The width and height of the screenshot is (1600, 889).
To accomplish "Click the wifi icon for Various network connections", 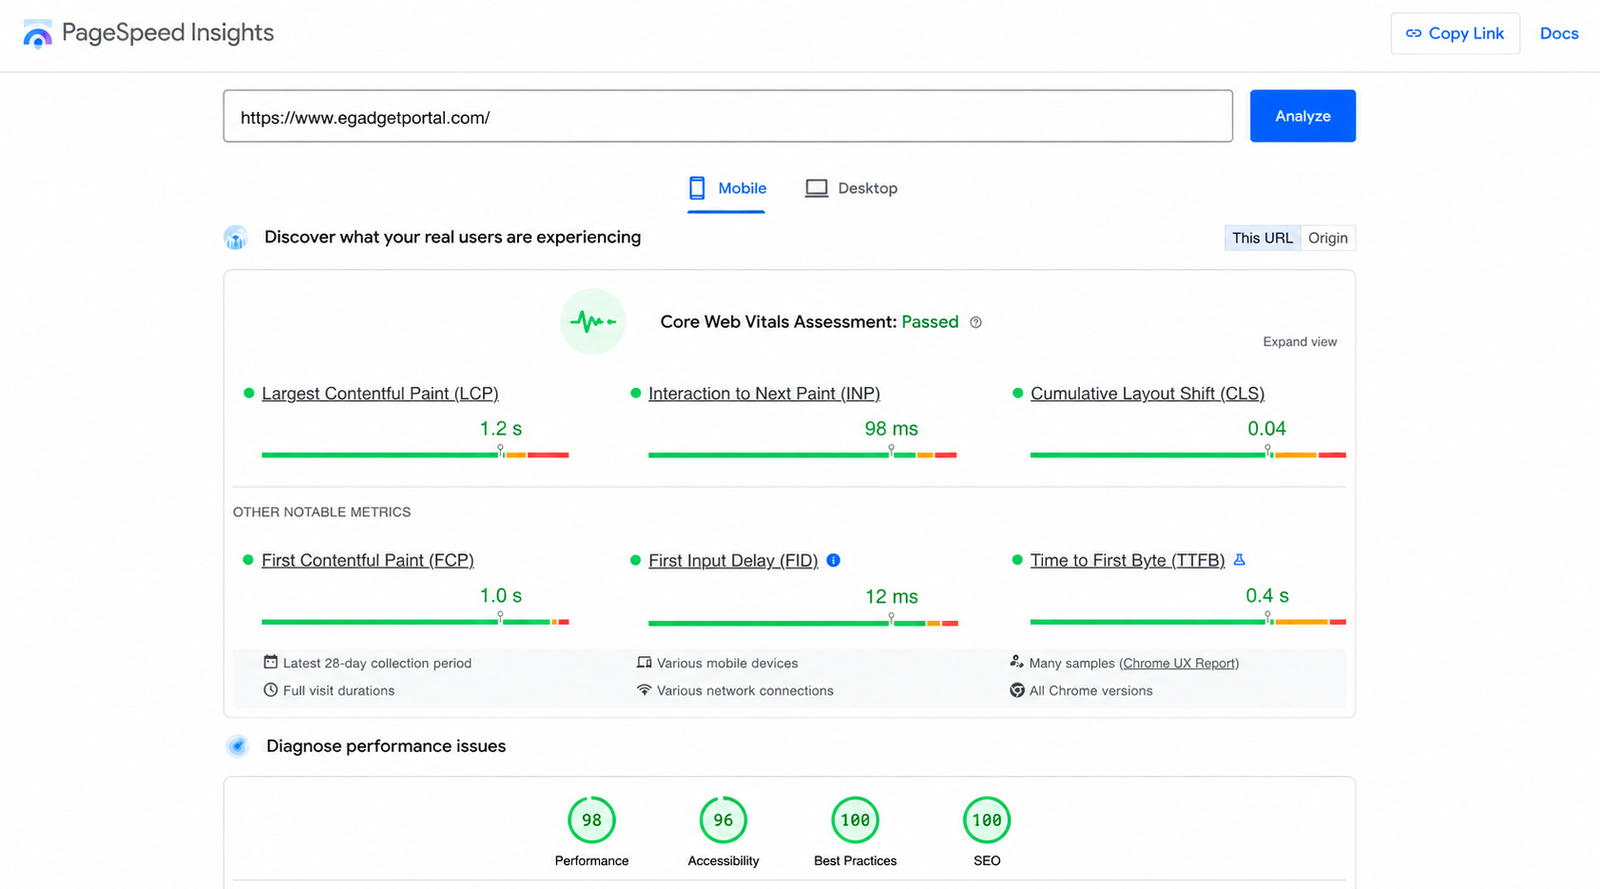I will (x=644, y=690).
